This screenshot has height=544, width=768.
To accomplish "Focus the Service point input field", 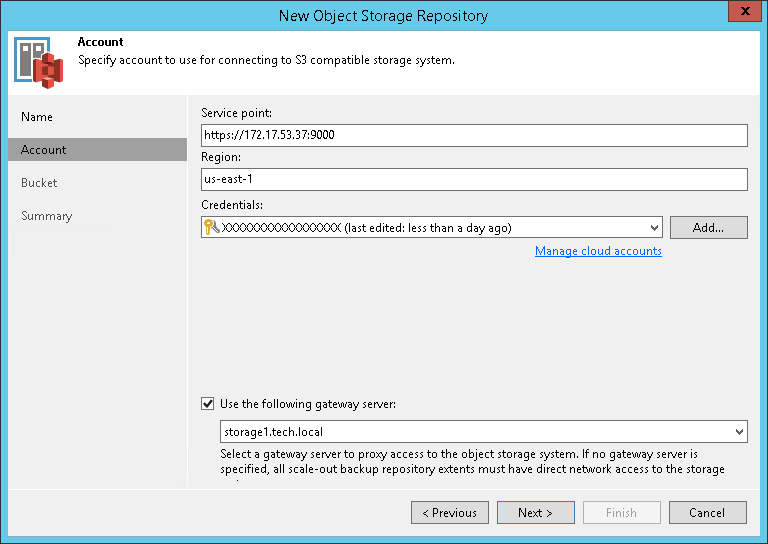I will point(474,135).
